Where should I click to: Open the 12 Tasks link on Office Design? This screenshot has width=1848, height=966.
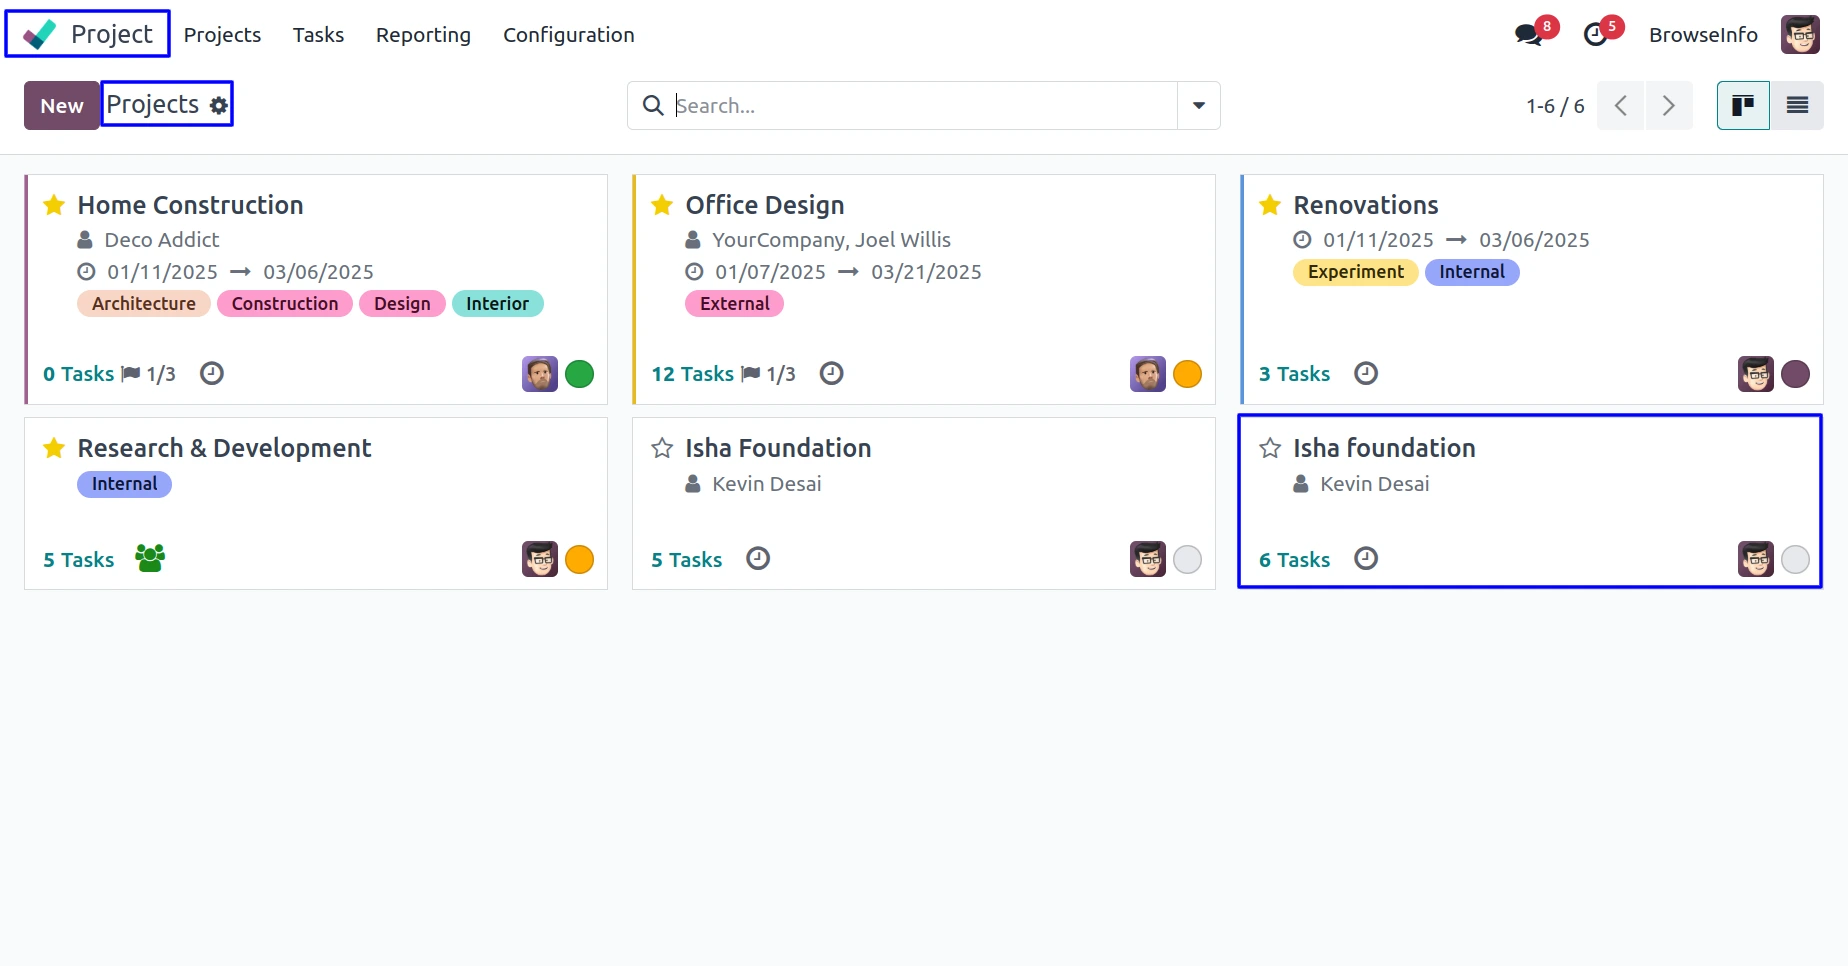point(692,374)
